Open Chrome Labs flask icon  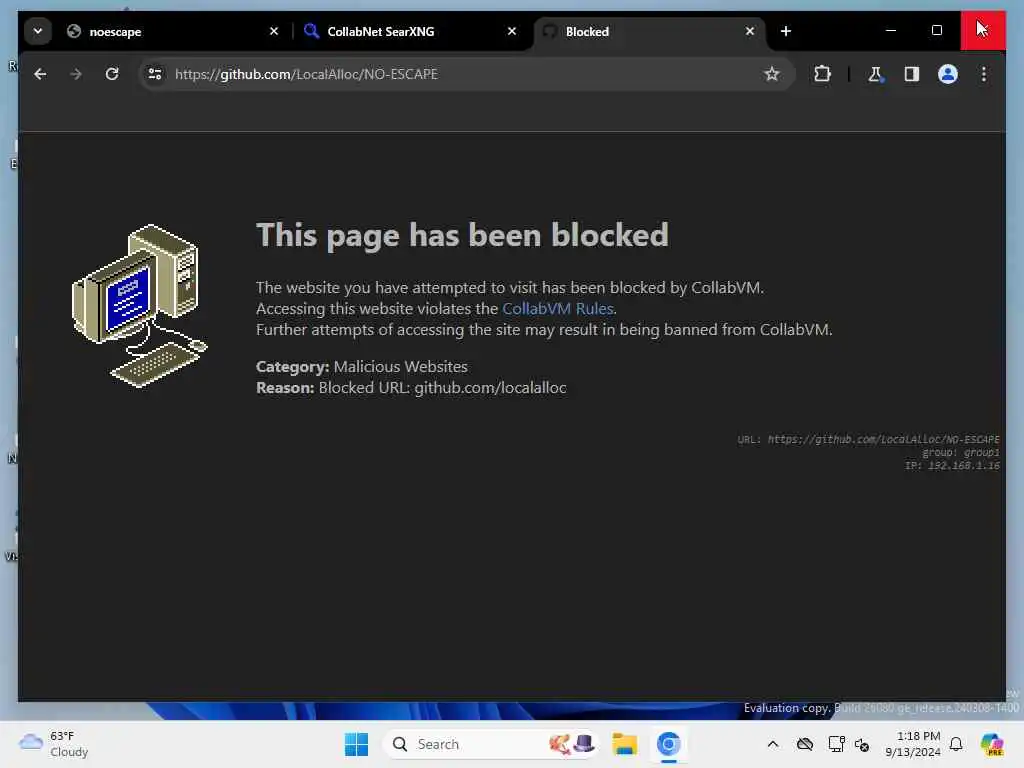click(875, 74)
